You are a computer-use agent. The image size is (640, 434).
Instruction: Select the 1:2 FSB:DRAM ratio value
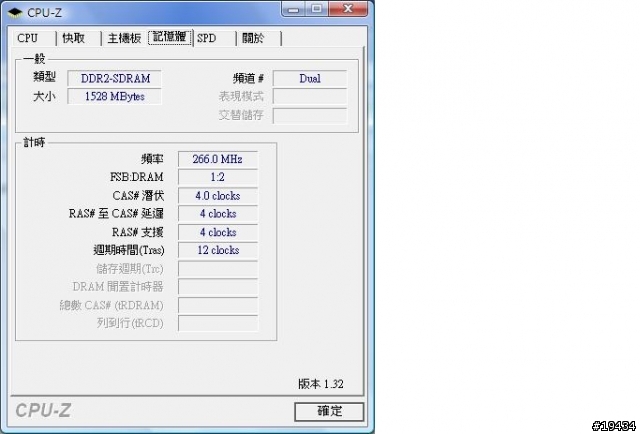218,177
